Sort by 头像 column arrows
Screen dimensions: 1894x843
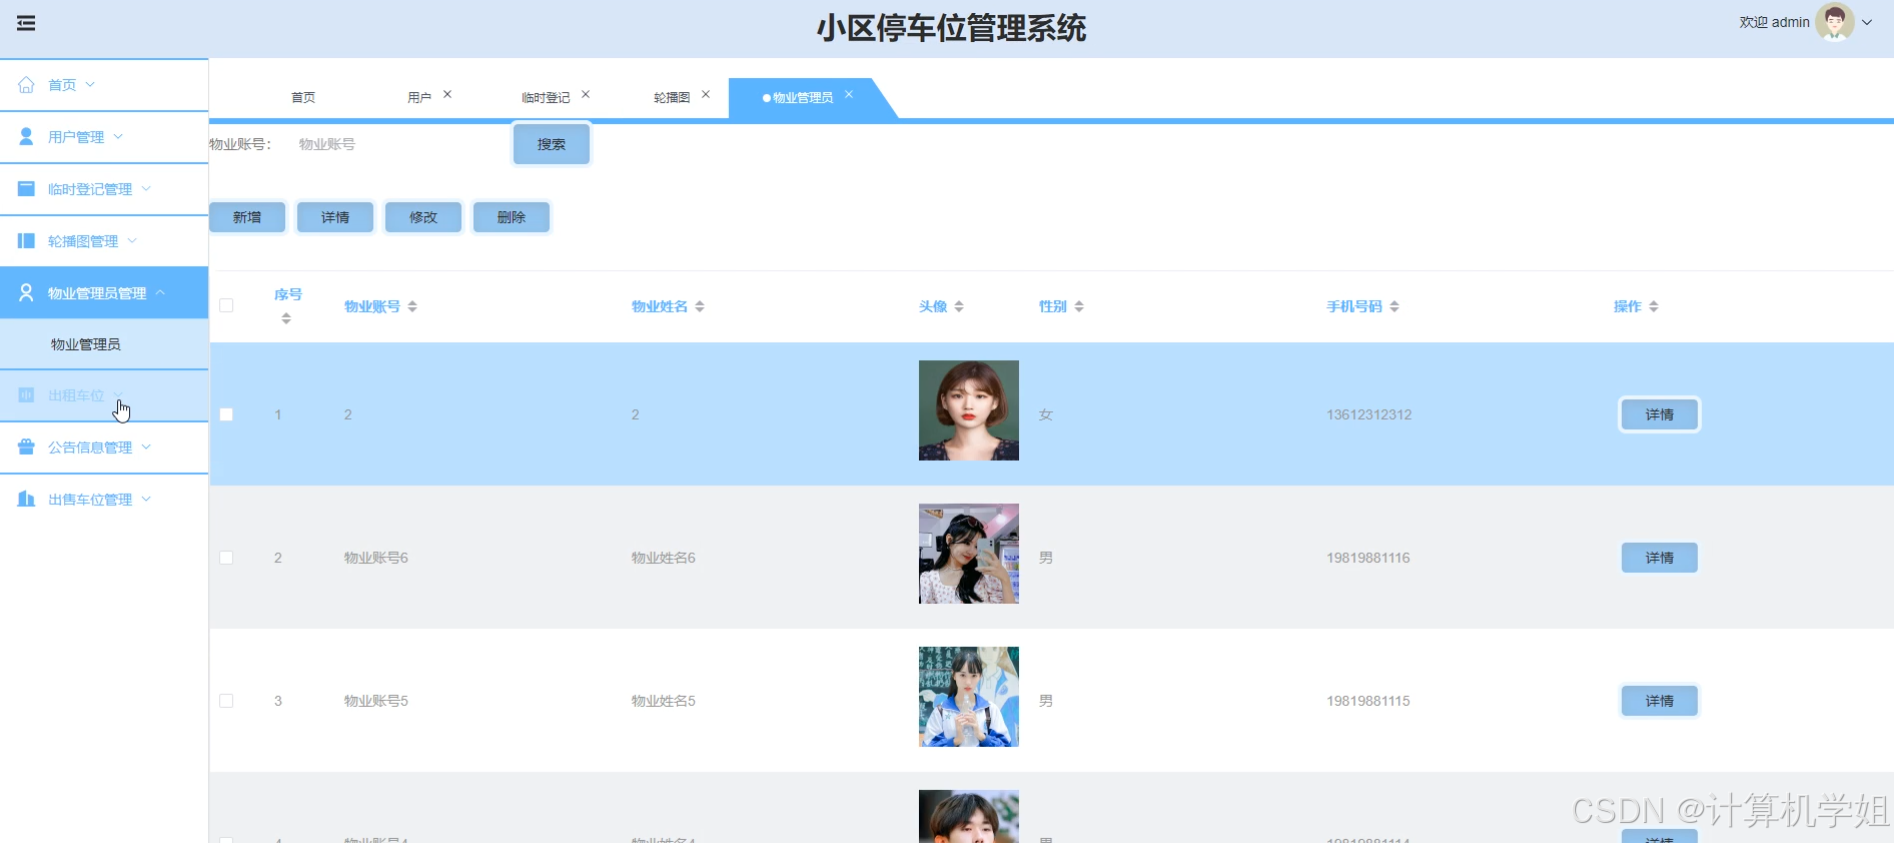pos(959,306)
